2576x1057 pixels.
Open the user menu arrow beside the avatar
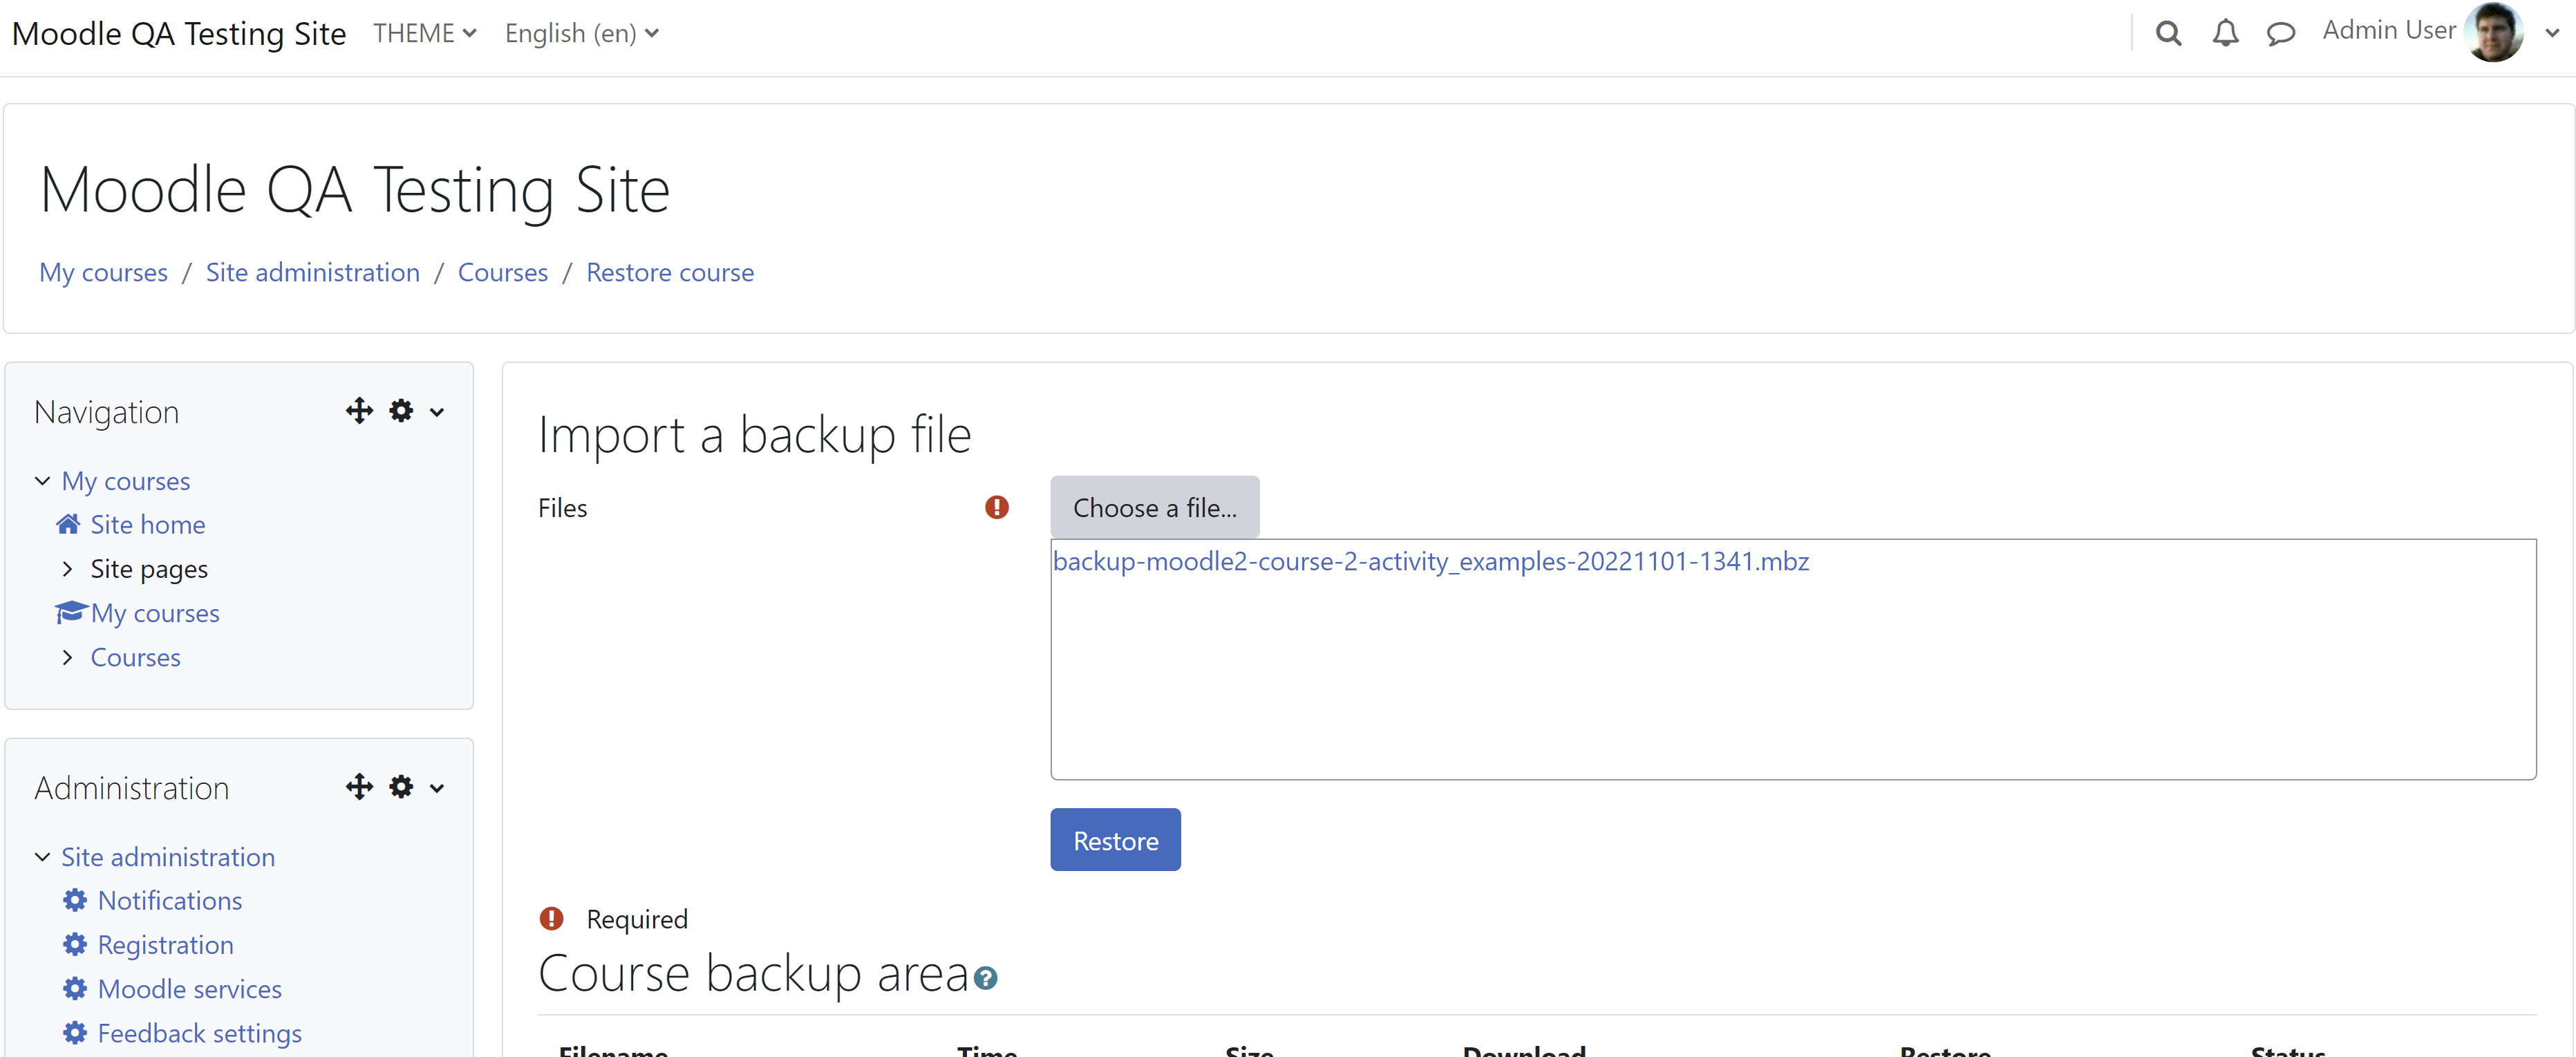tap(2552, 33)
